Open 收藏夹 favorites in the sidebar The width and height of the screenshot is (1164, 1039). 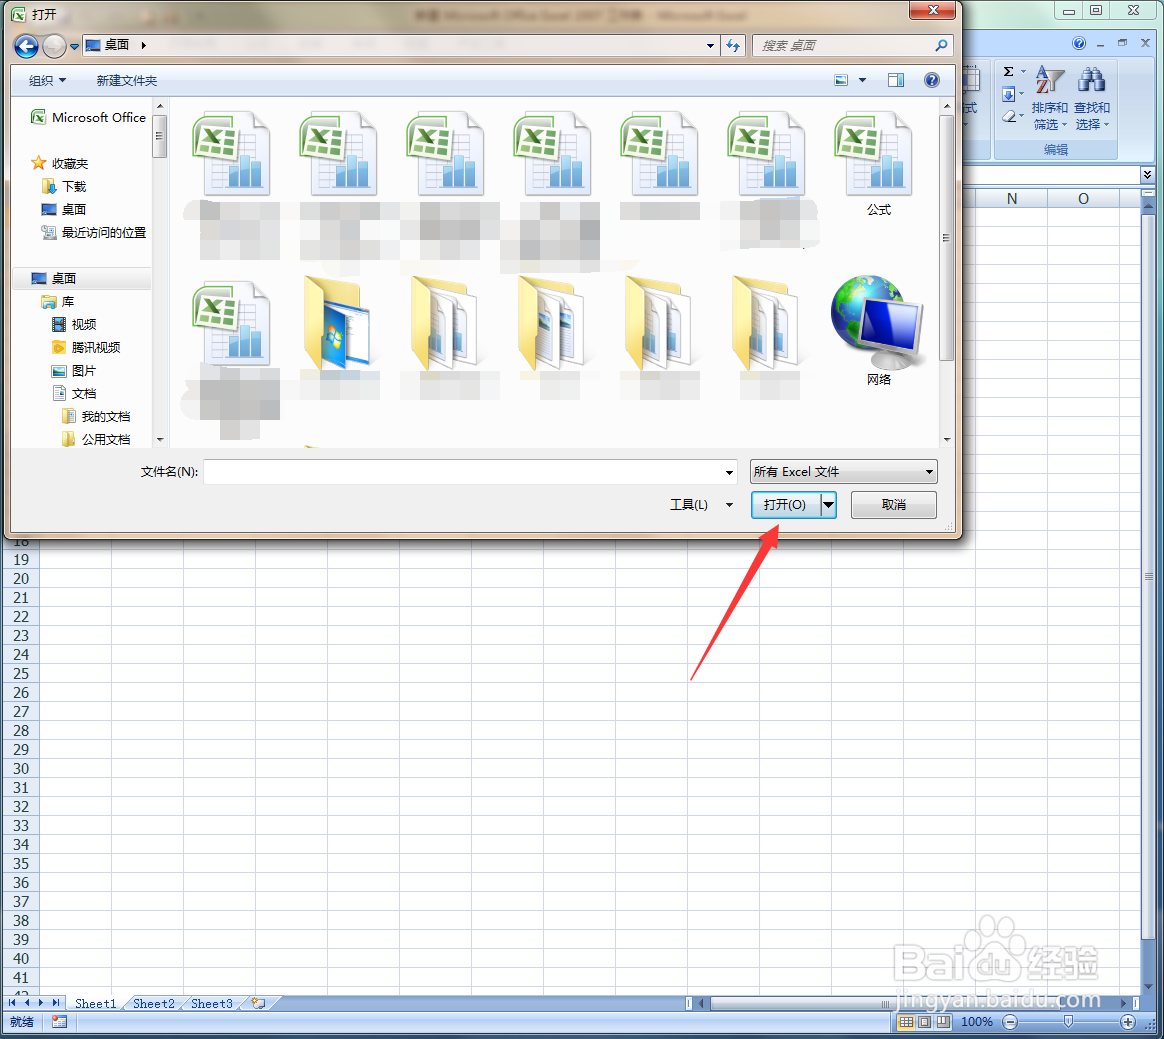[x=60, y=163]
